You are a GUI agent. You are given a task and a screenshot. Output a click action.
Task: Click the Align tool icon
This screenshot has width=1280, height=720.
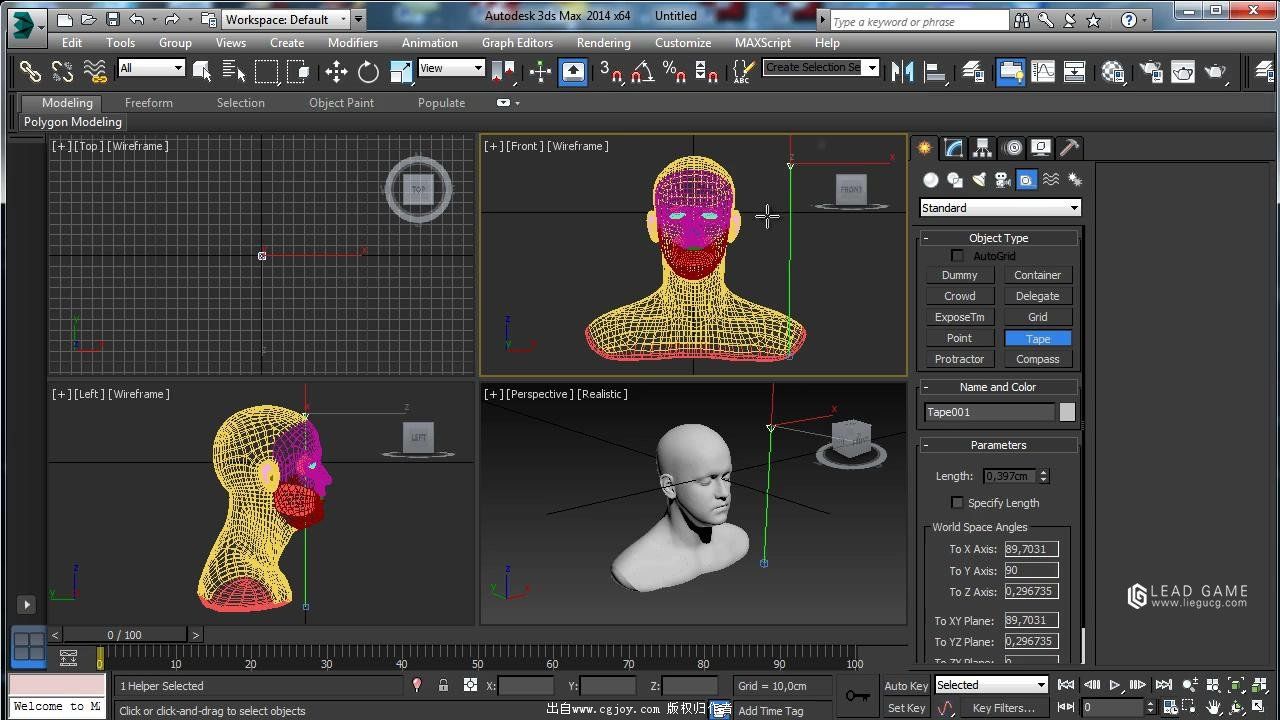point(935,71)
